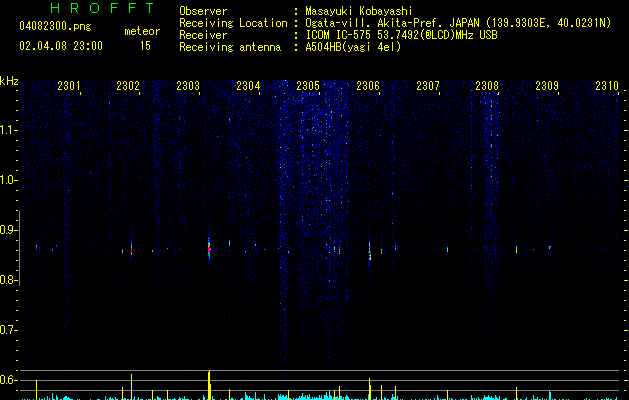629x400 pixels.
Task: Click the 2307 time axis label
Action: coord(428,86)
